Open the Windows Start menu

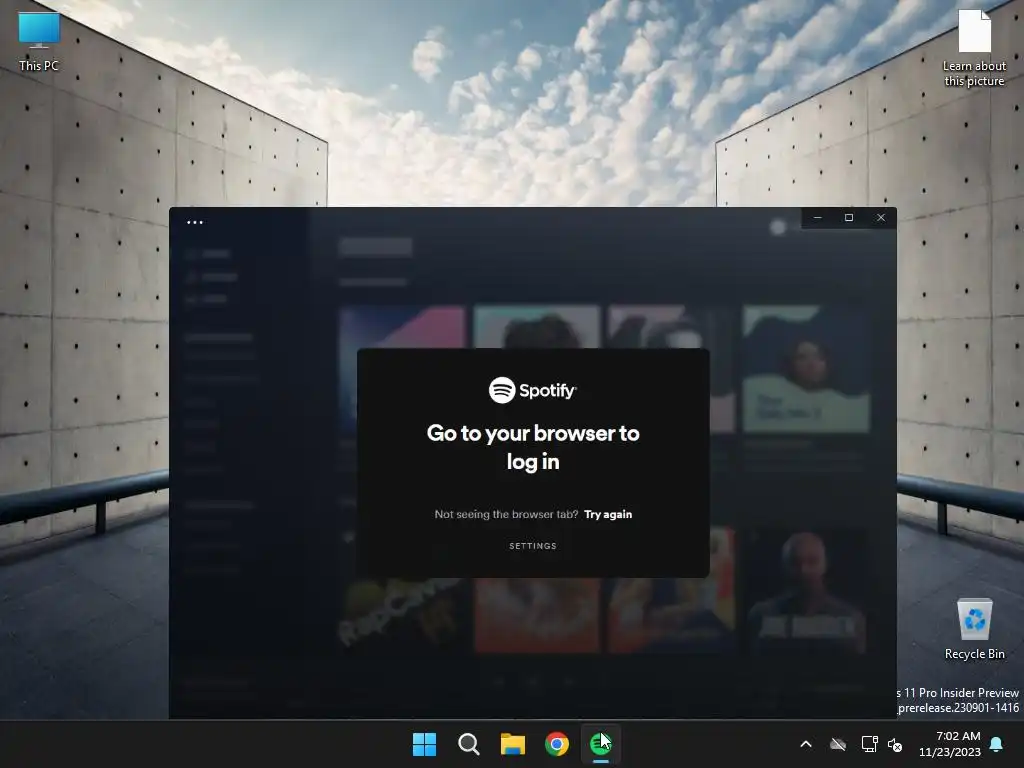coord(424,744)
